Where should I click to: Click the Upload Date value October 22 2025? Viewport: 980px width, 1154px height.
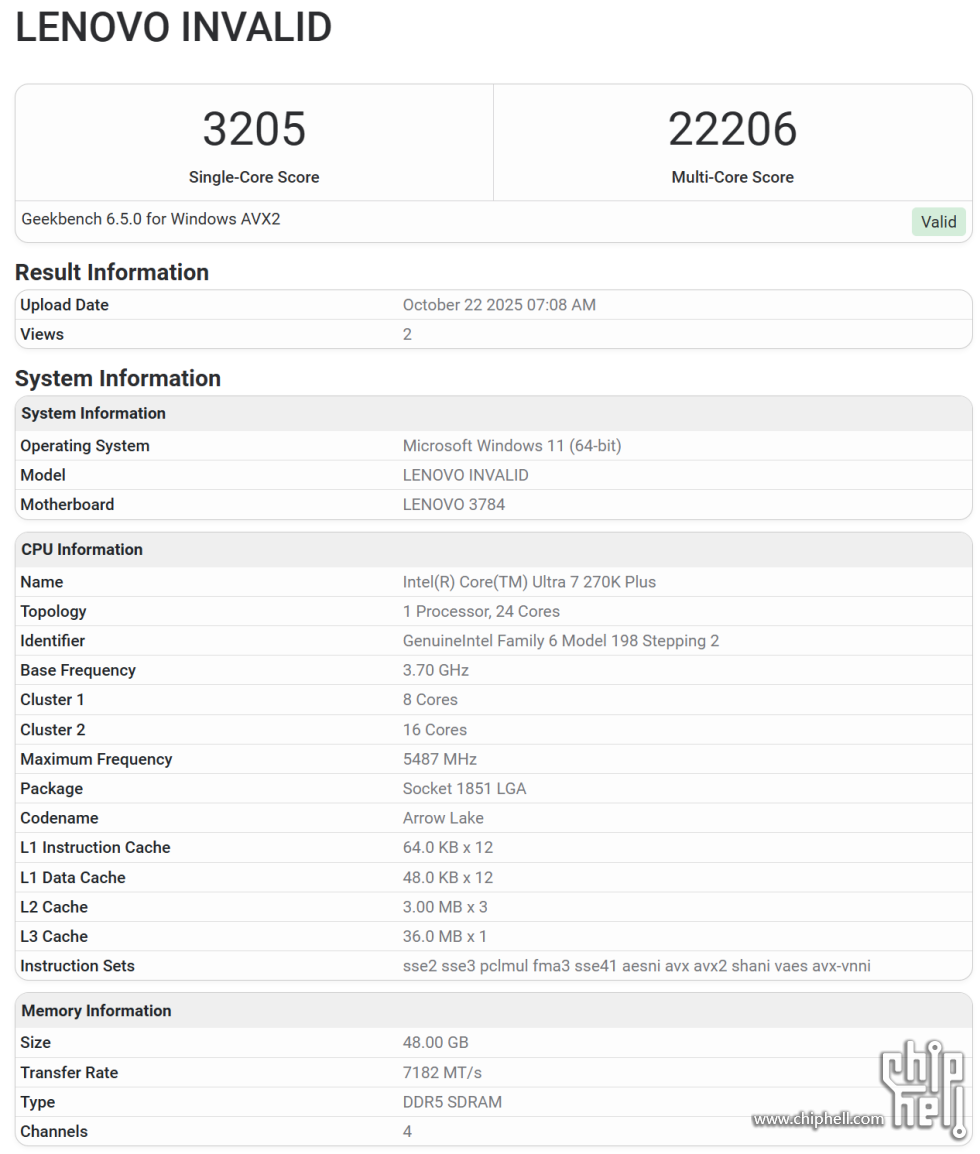[499, 305]
